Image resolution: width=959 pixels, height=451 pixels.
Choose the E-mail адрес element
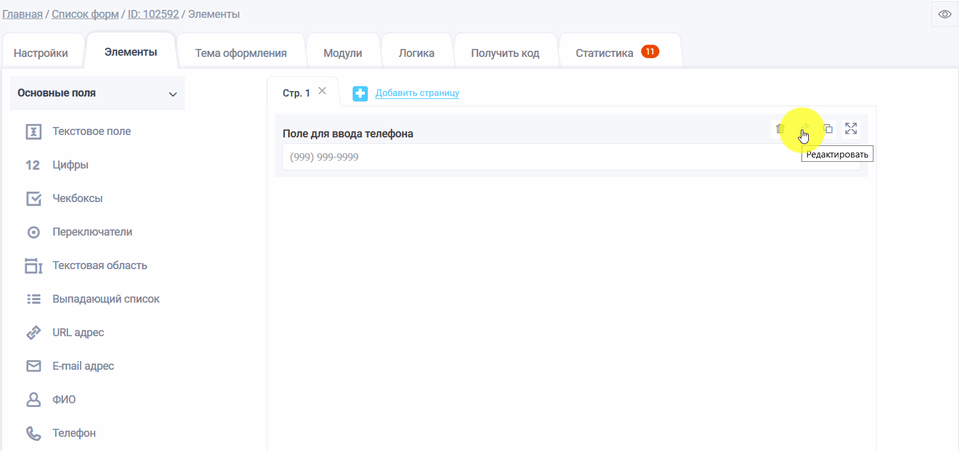point(83,366)
